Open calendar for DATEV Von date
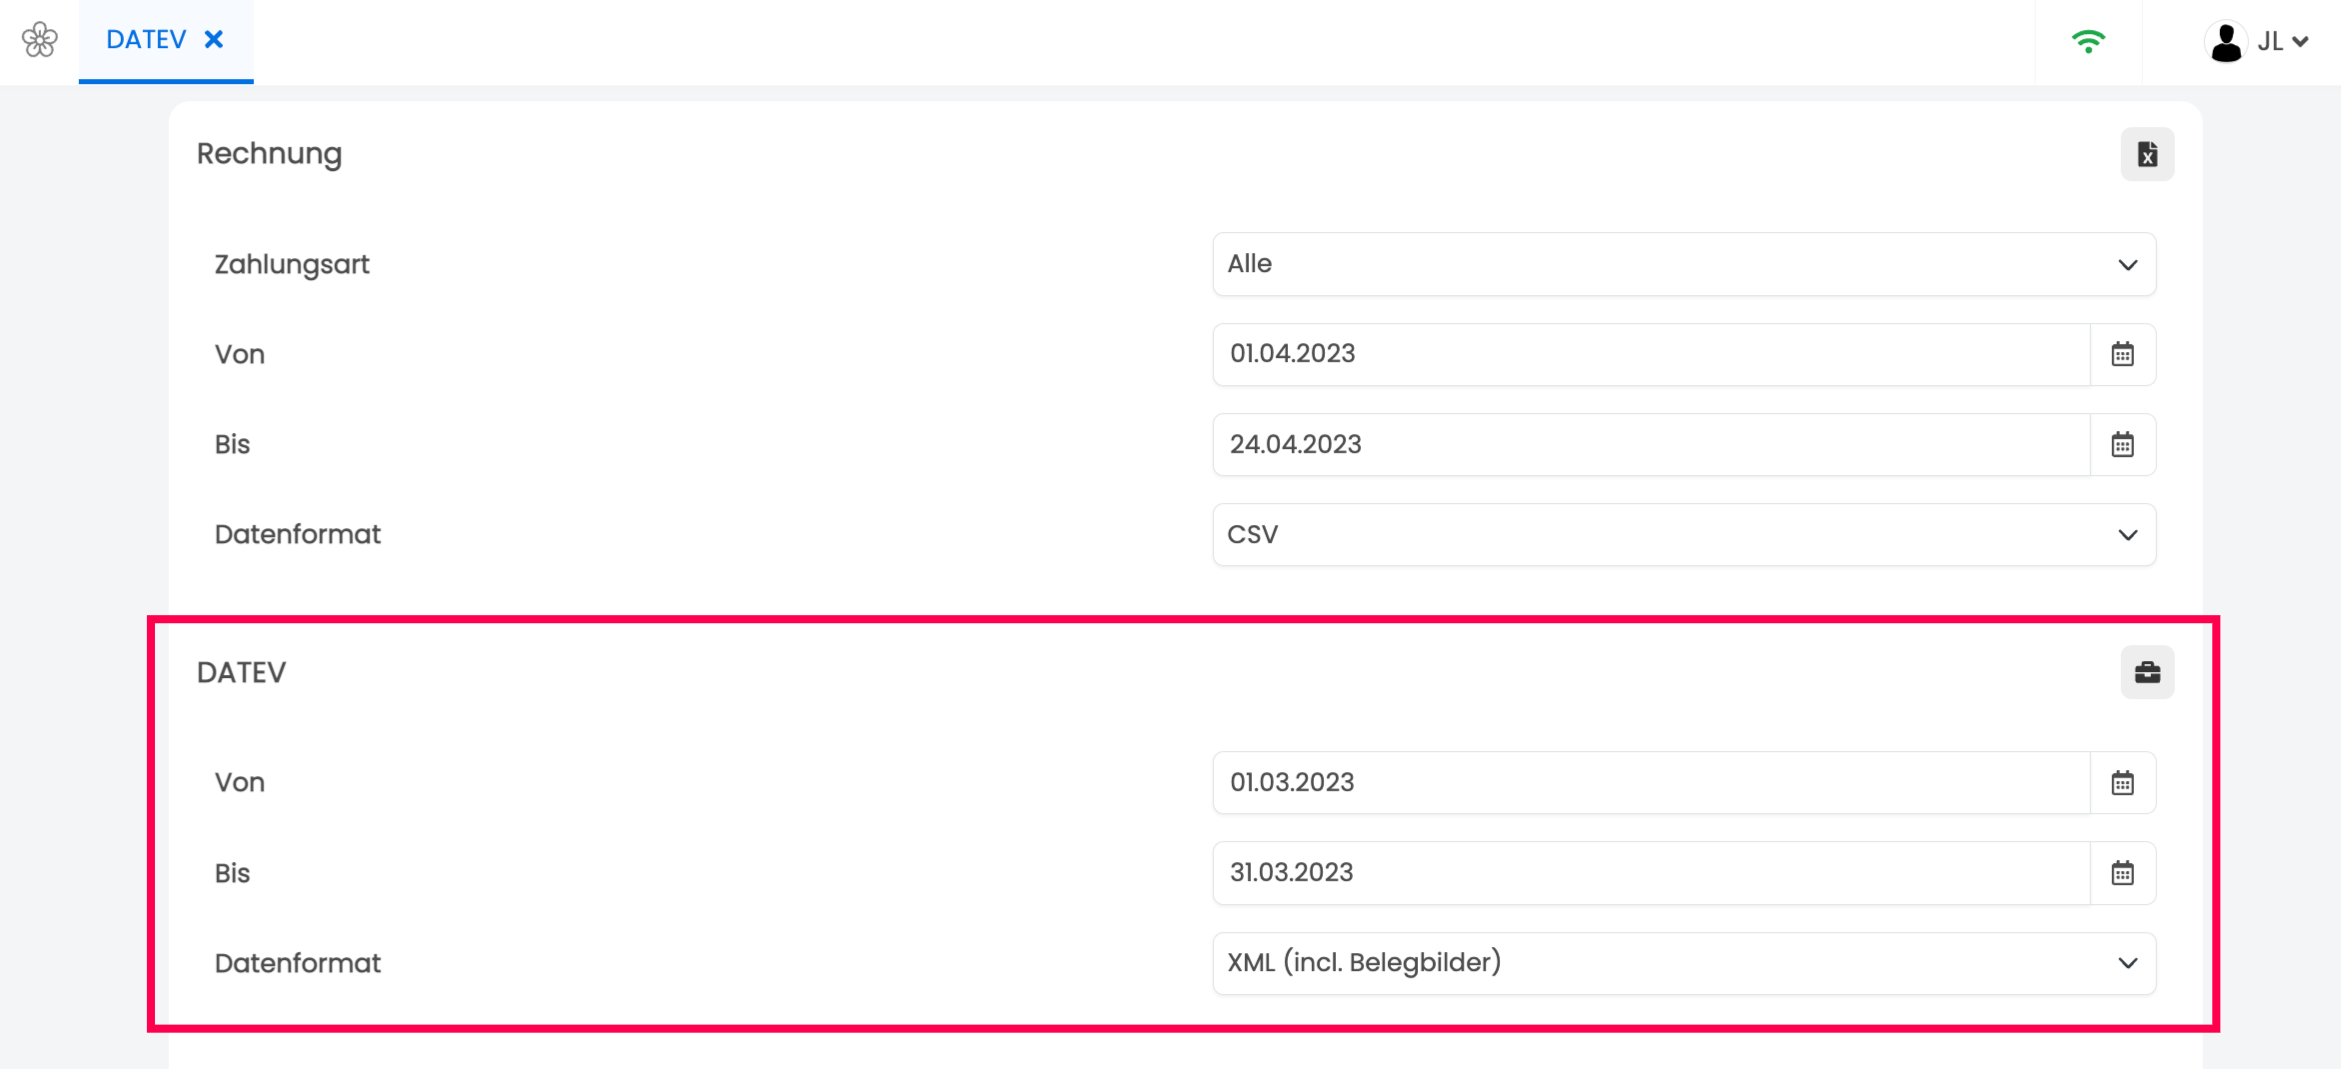 click(x=2123, y=782)
